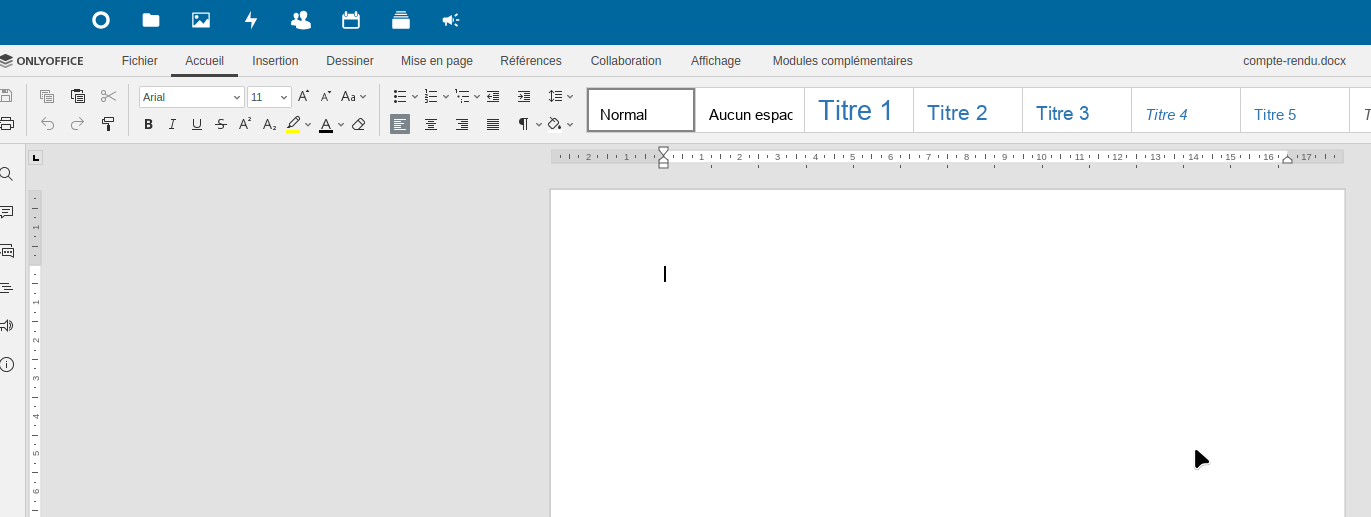Image resolution: width=1371 pixels, height=517 pixels.
Task: Open the Chat panel in sidebar
Action: [7, 251]
